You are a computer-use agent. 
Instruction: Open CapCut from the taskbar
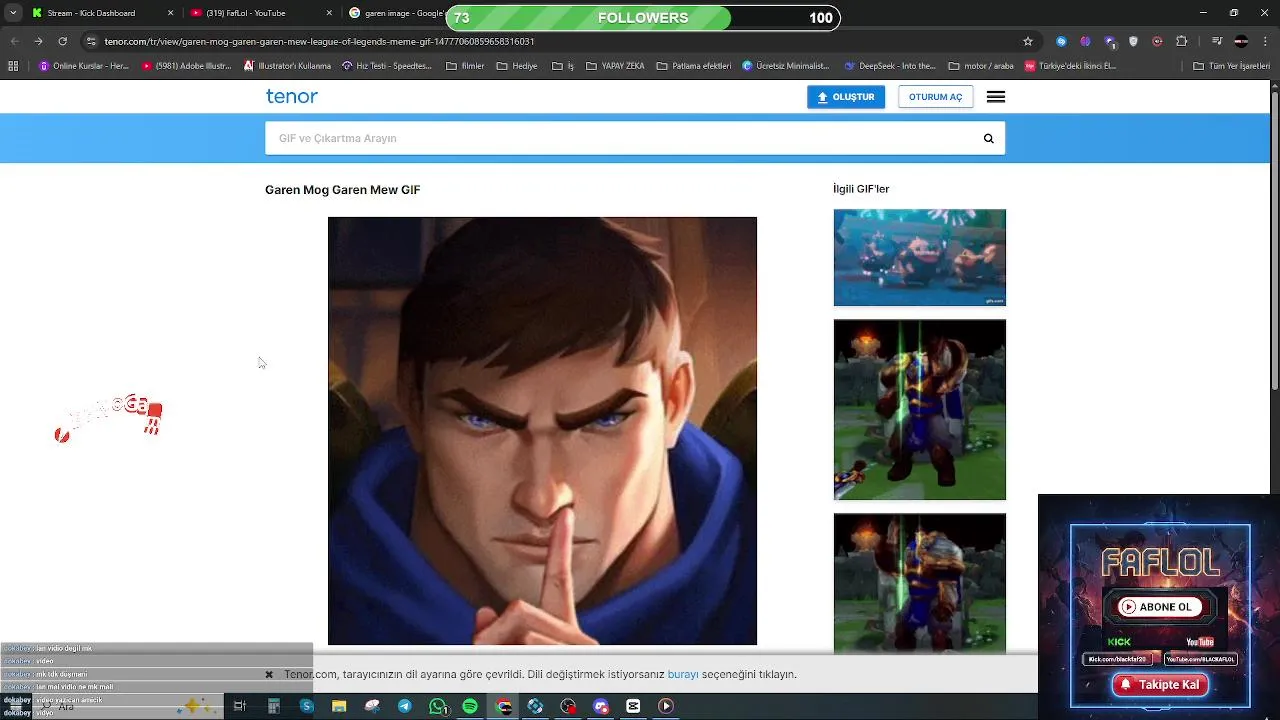tap(633, 706)
